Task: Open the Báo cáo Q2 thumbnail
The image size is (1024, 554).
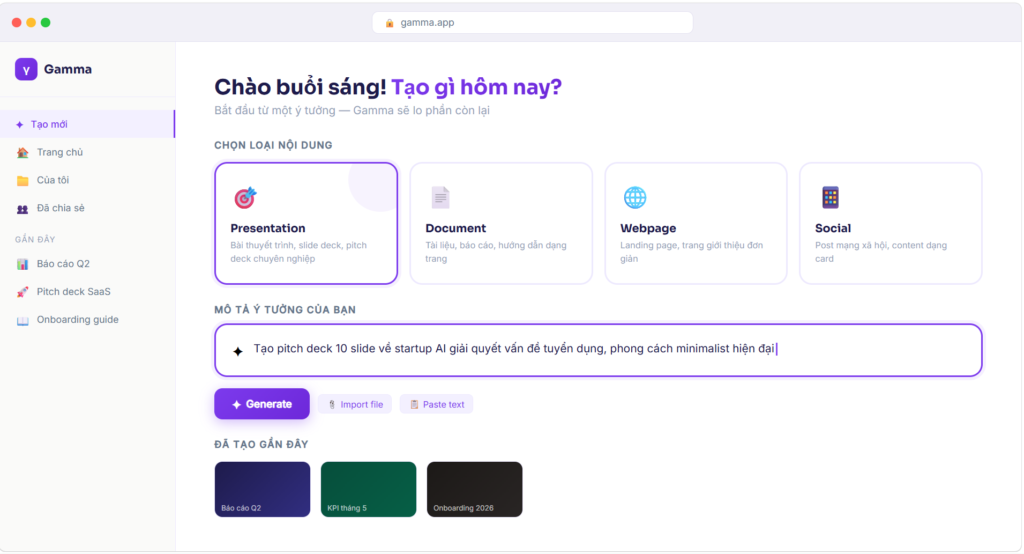Action: pos(263,489)
